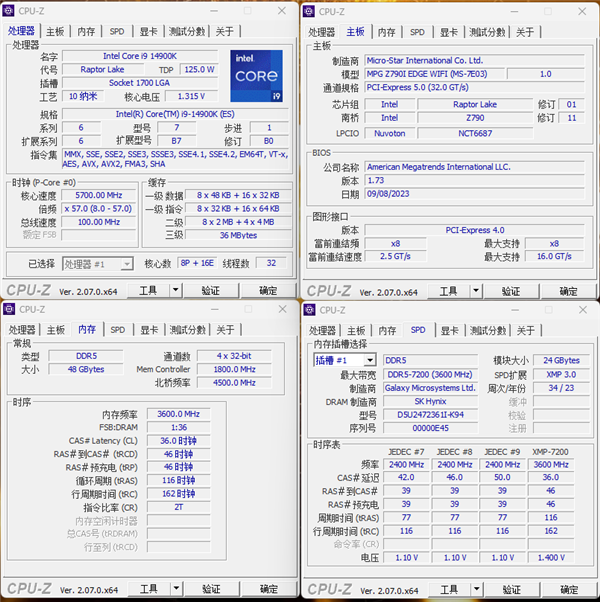Close the SPD CPU-Z window

583,310
